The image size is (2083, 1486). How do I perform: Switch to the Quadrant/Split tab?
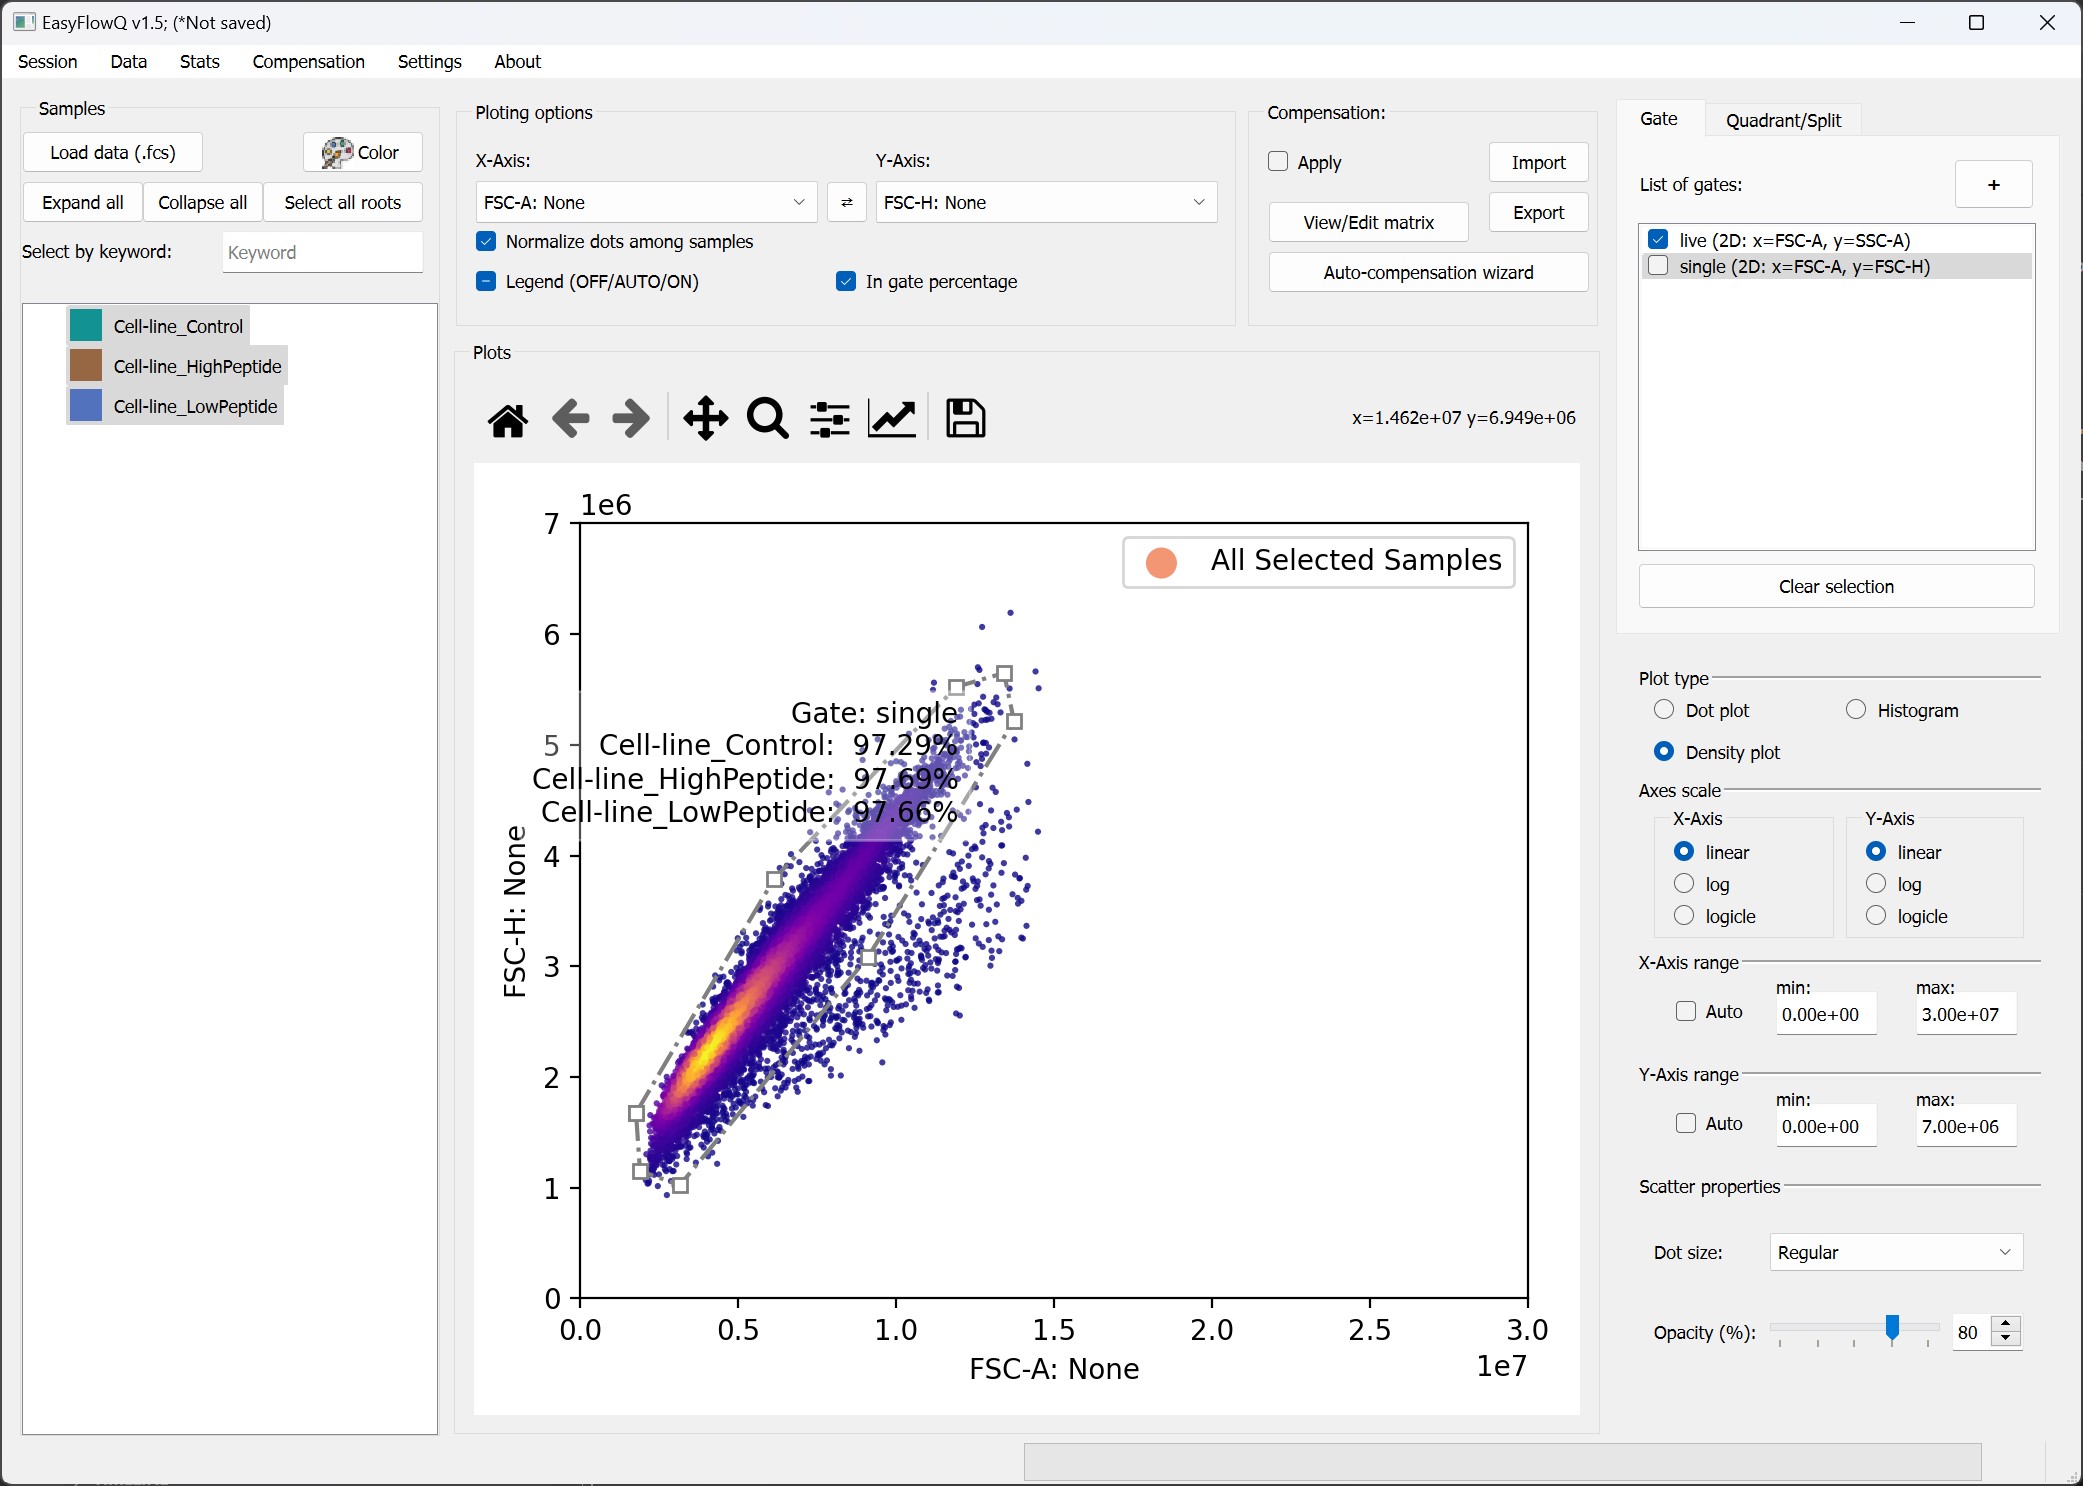(x=1783, y=120)
